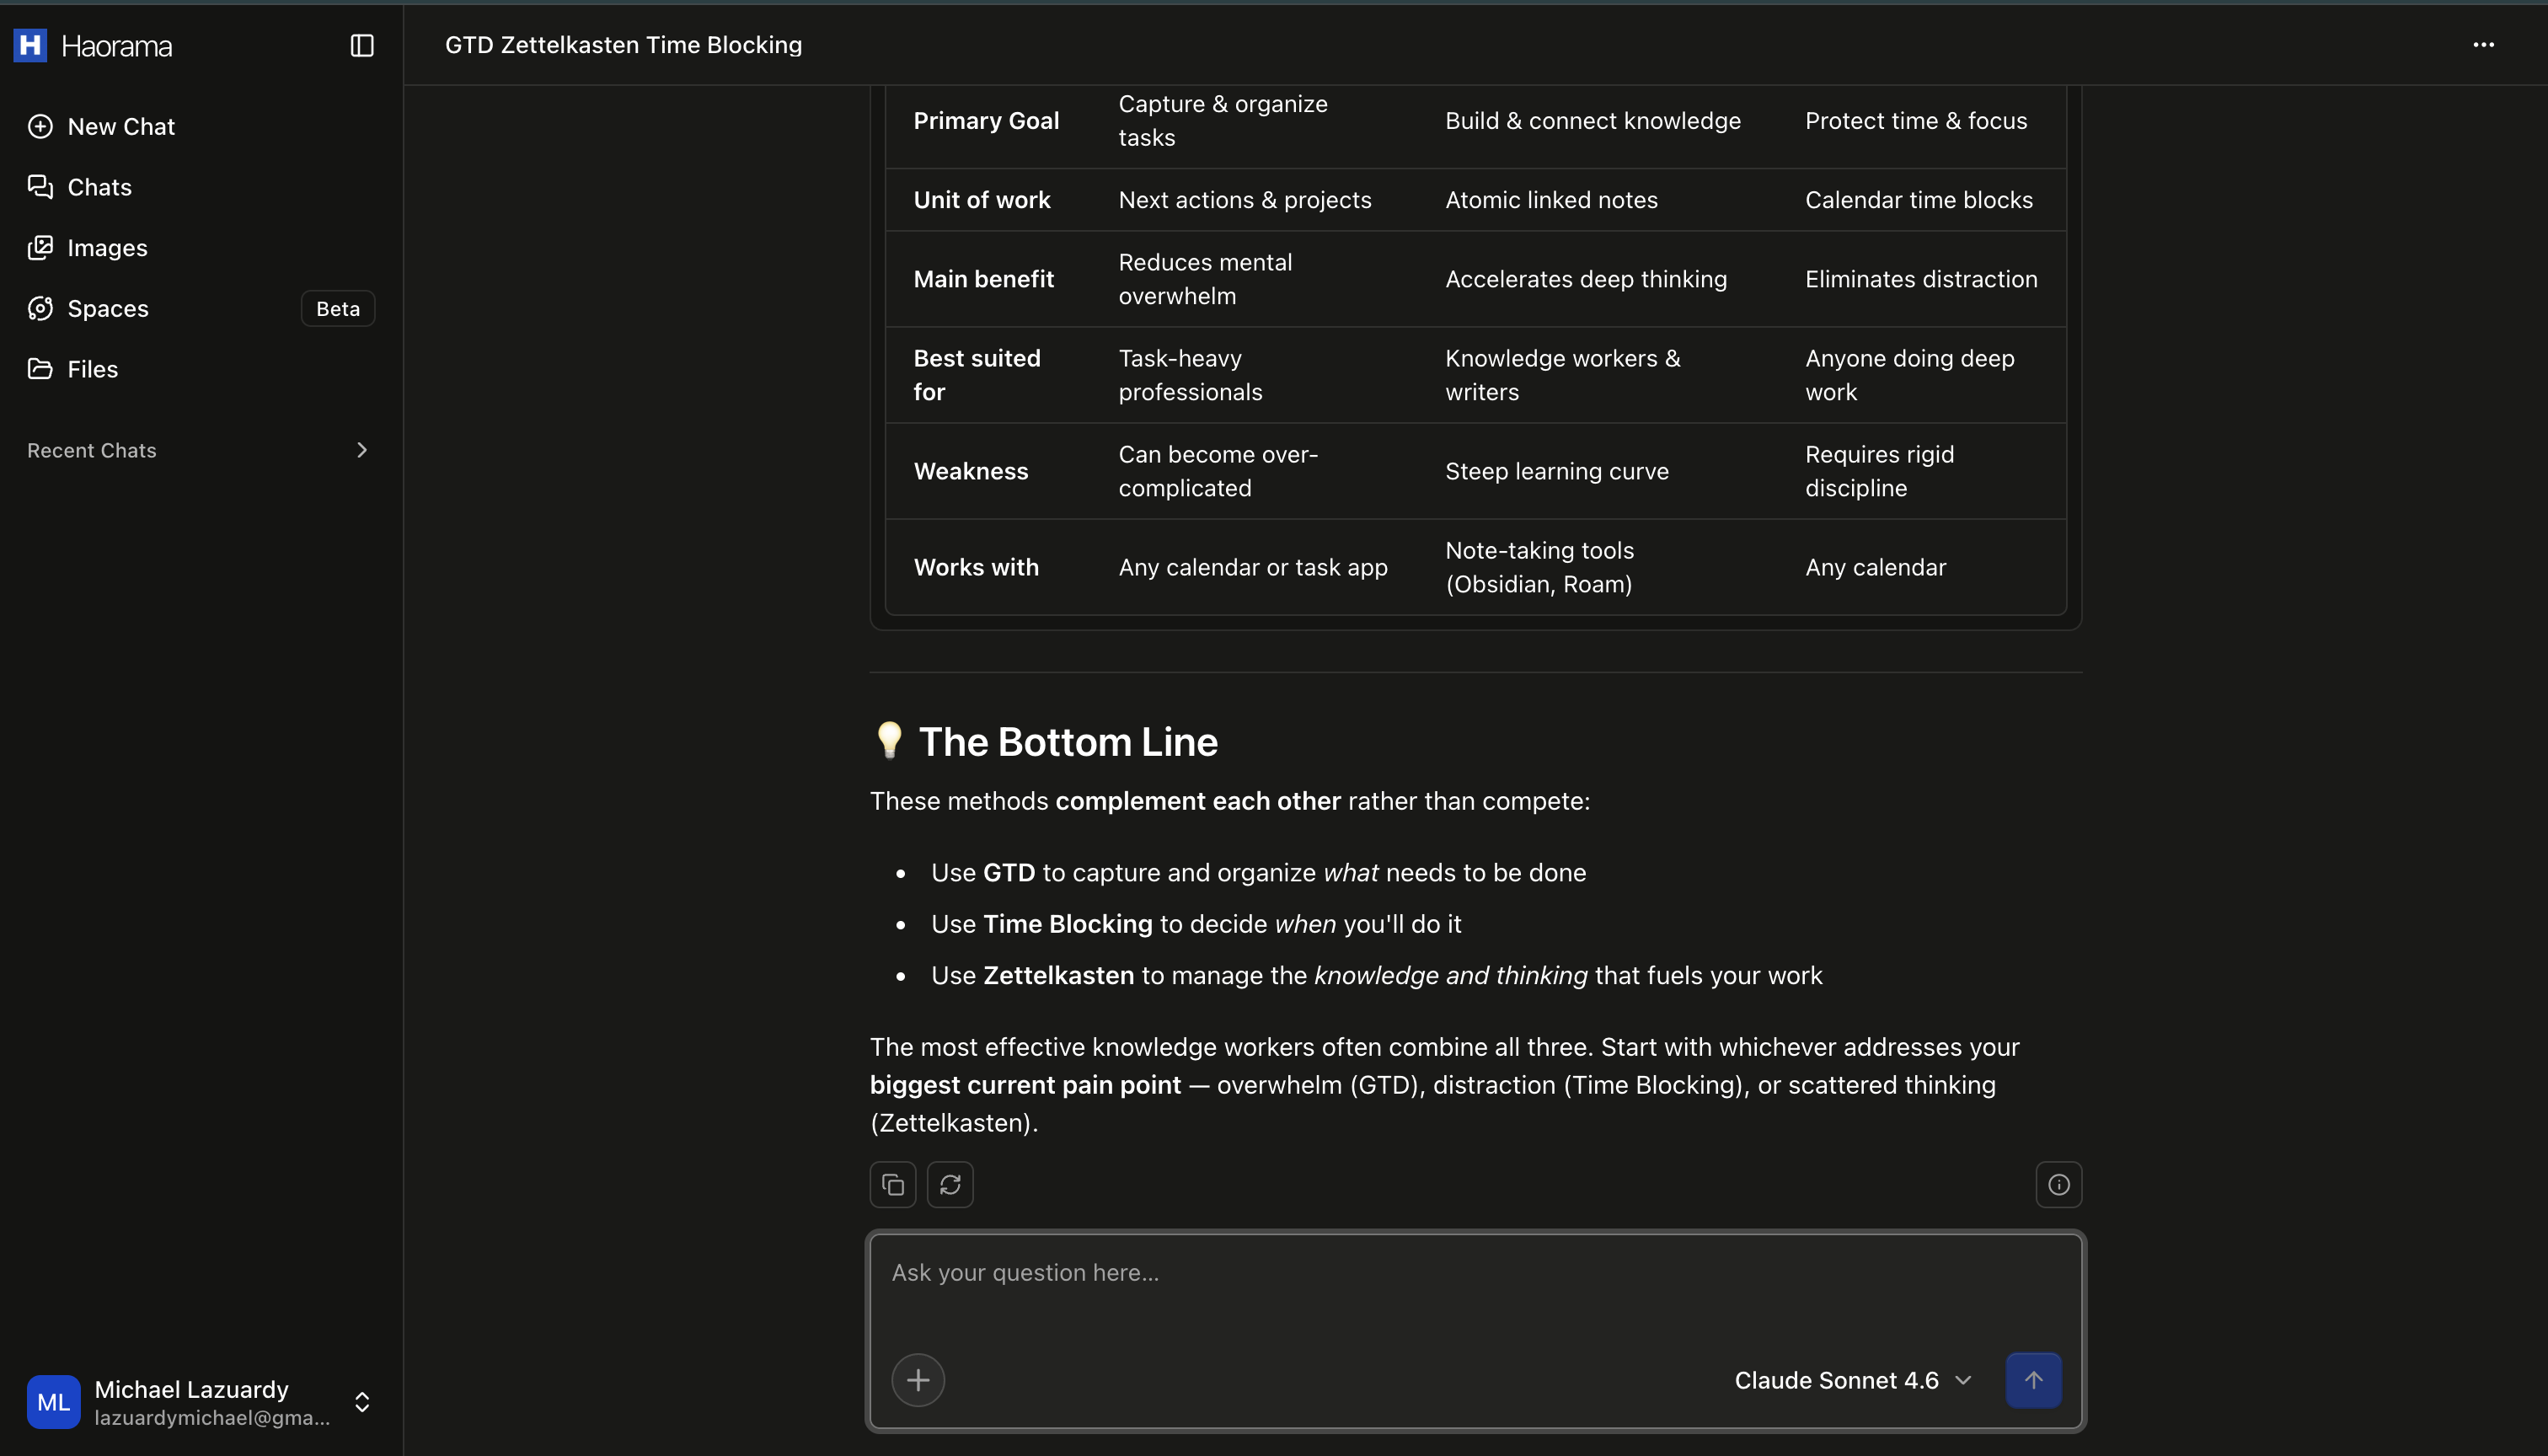This screenshot has height=1456, width=2548.
Task: Toggle the sidebar collapse button
Action: (x=362, y=45)
